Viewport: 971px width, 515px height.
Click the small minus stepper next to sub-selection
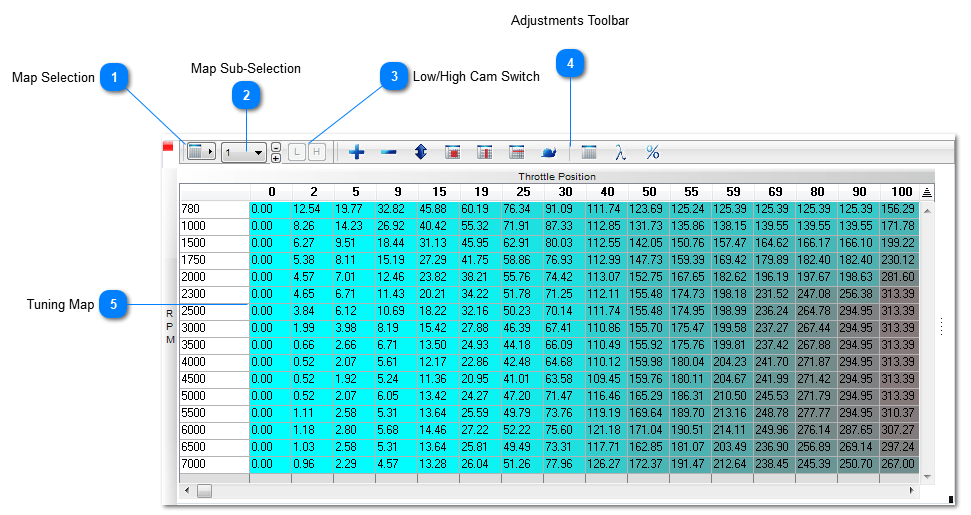[x=276, y=147]
